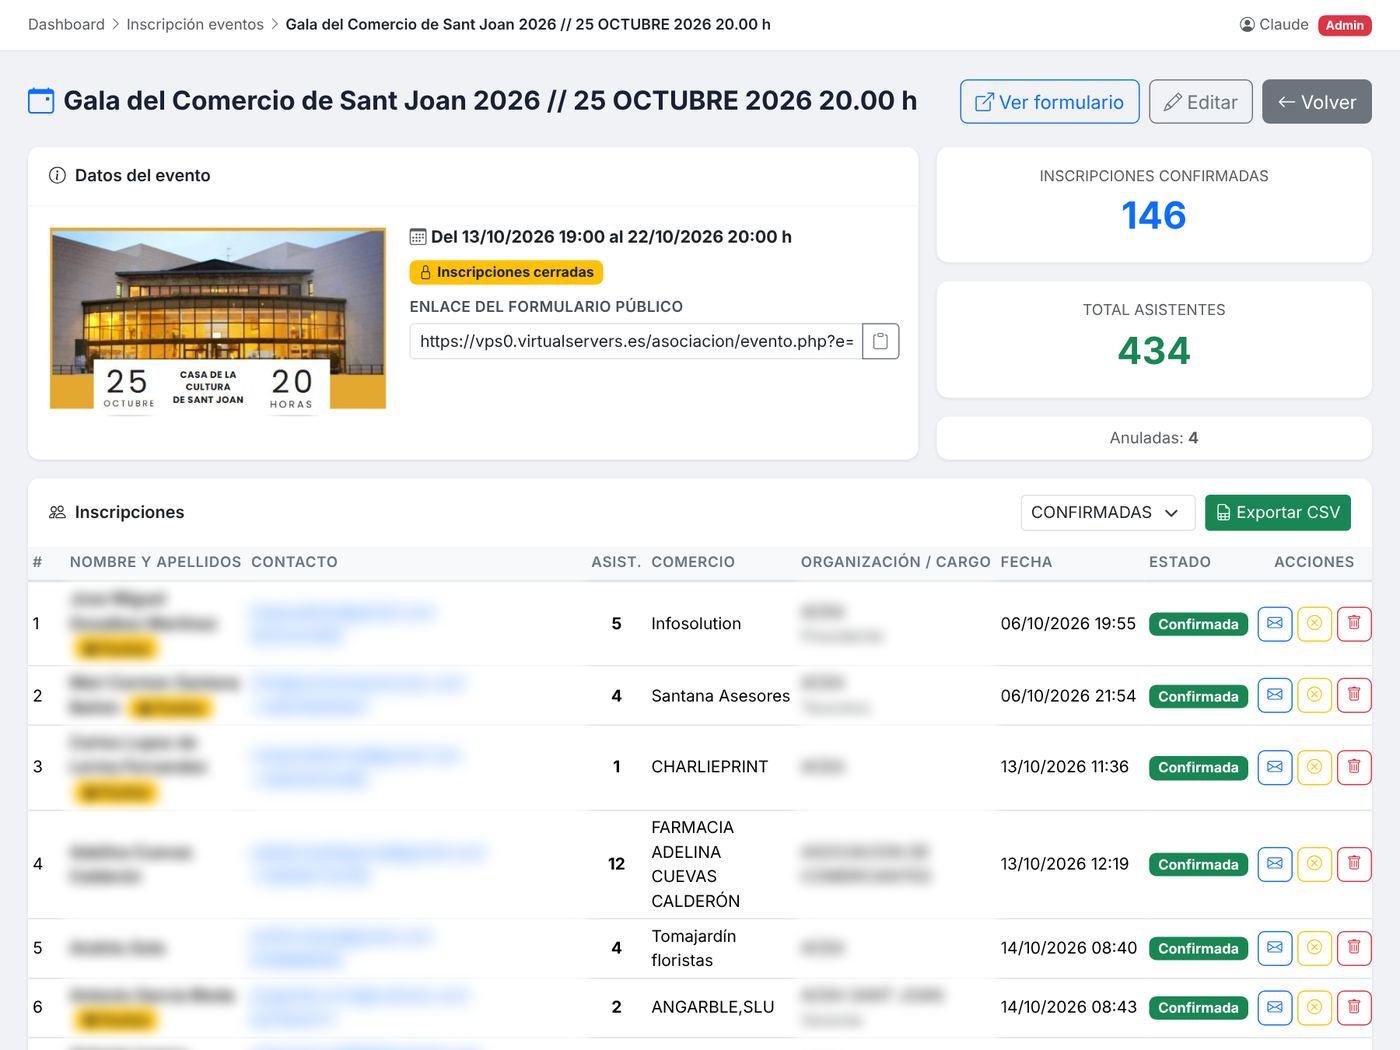Screen dimensions: 1400x1050
Task: Cancel the ANGARBLE,SLU registration
Action: [1314, 1007]
